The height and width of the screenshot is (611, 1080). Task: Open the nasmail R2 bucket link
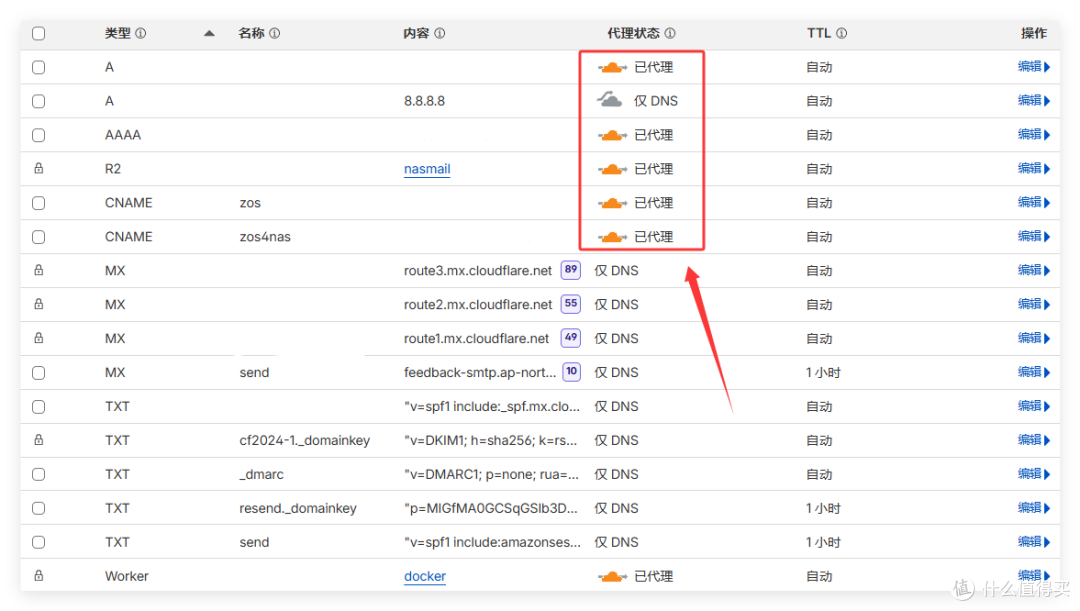(x=427, y=169)
